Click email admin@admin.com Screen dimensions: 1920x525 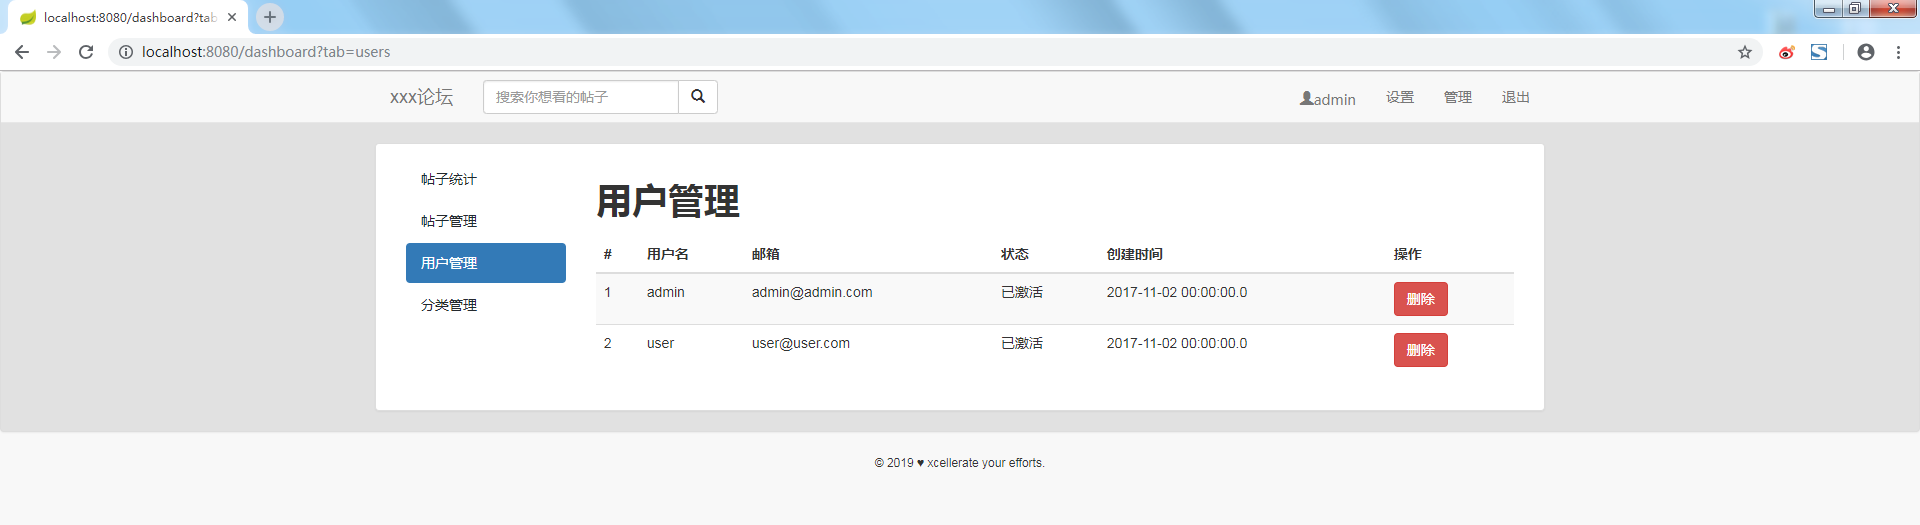pos(812,292)
